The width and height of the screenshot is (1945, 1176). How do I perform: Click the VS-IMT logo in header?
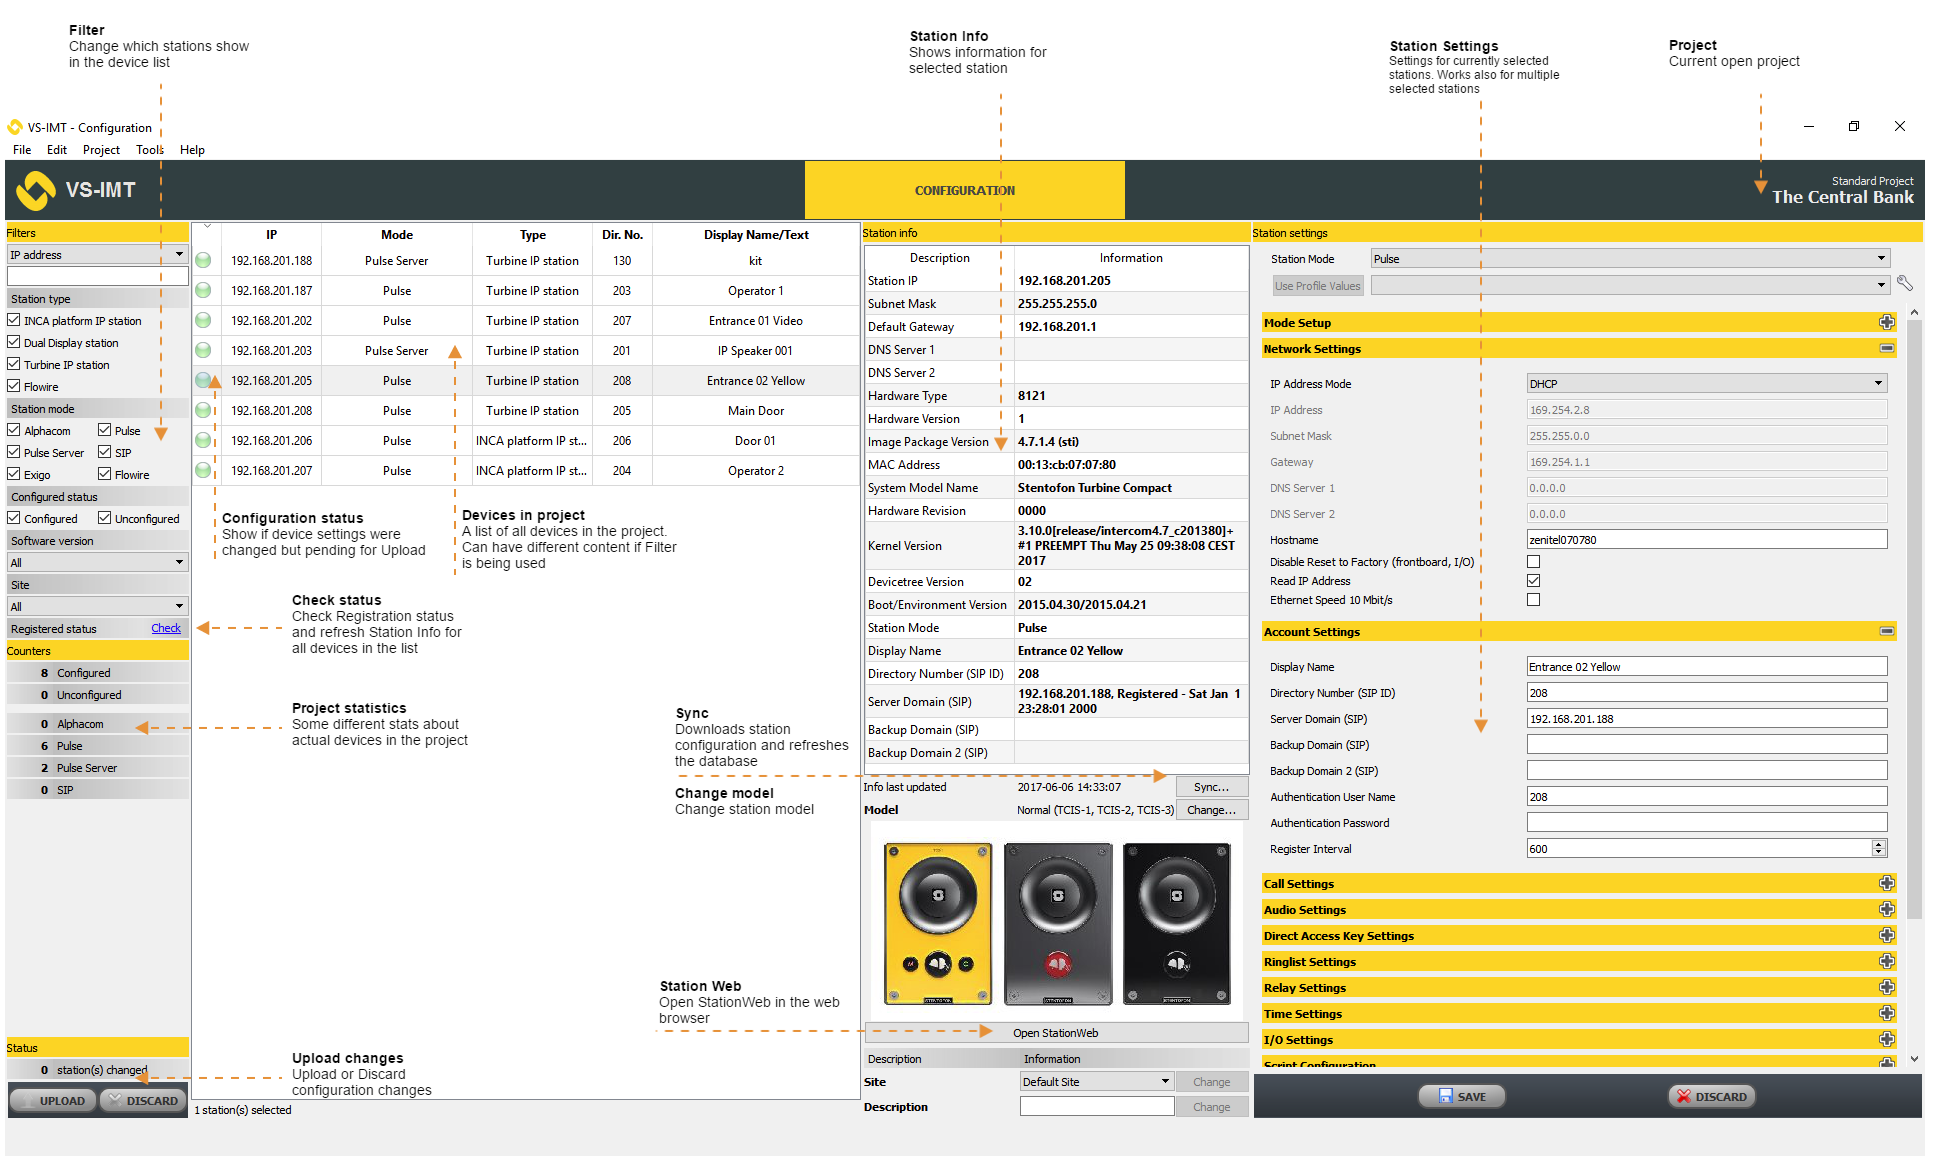click(37, 190)
